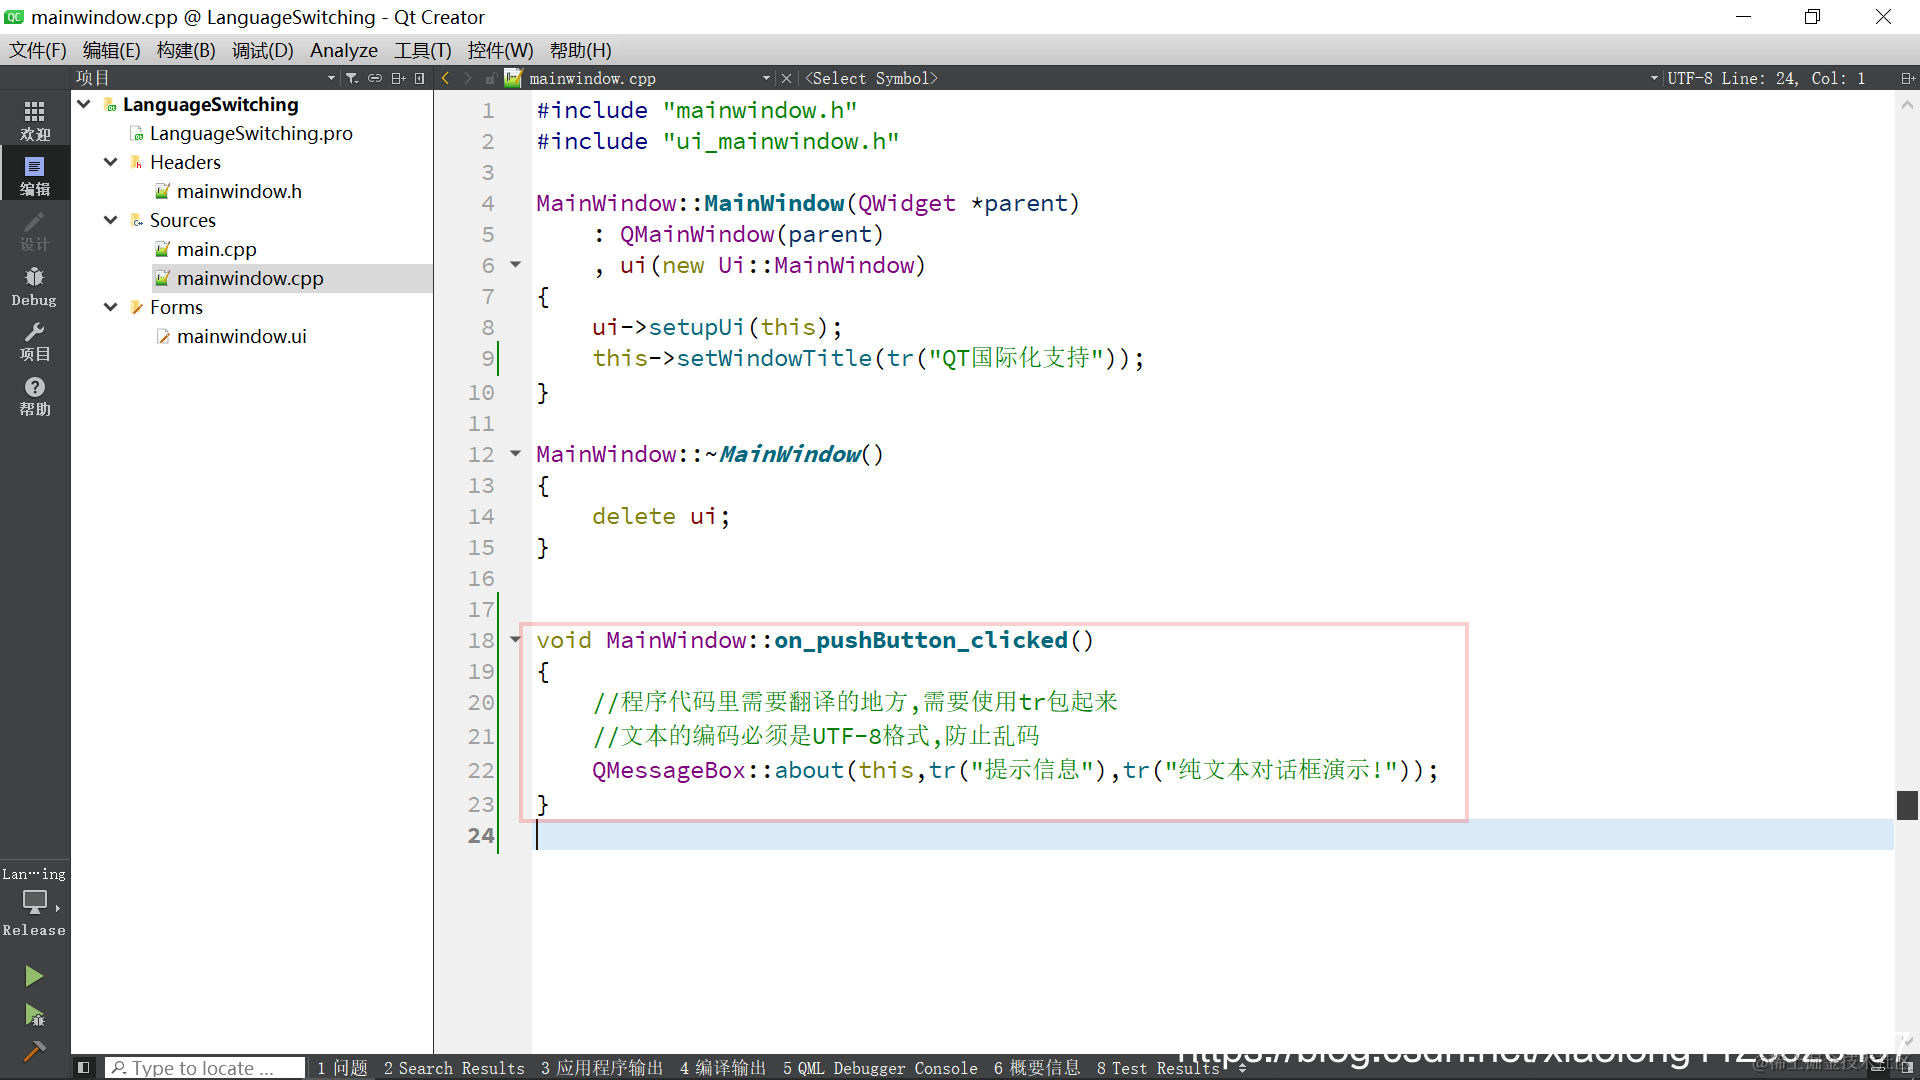The image size is (1920, 1080).
Task: Show the 8 Test Results pane
Action: pyautogui.click(x=1158, y=1068)
